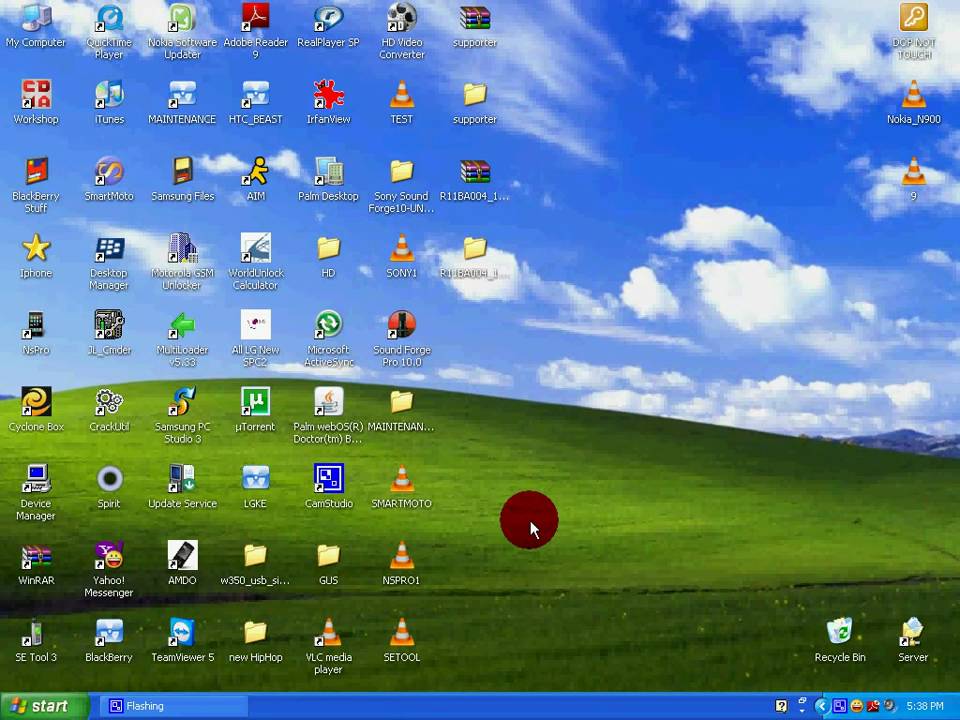Open the GUS folder

point(329,555)
